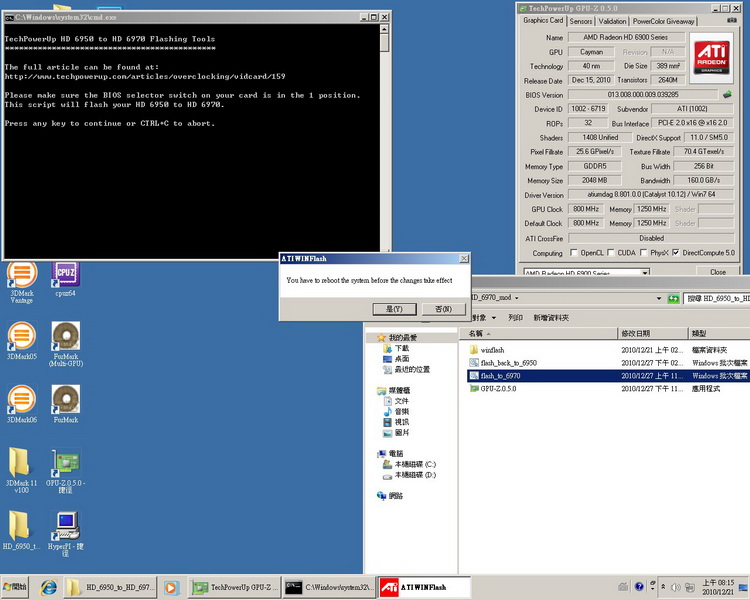This screenshot has width=750, height=600.
Task: Open Windows Media Player taskbar icon
Action: coord(171,587)
